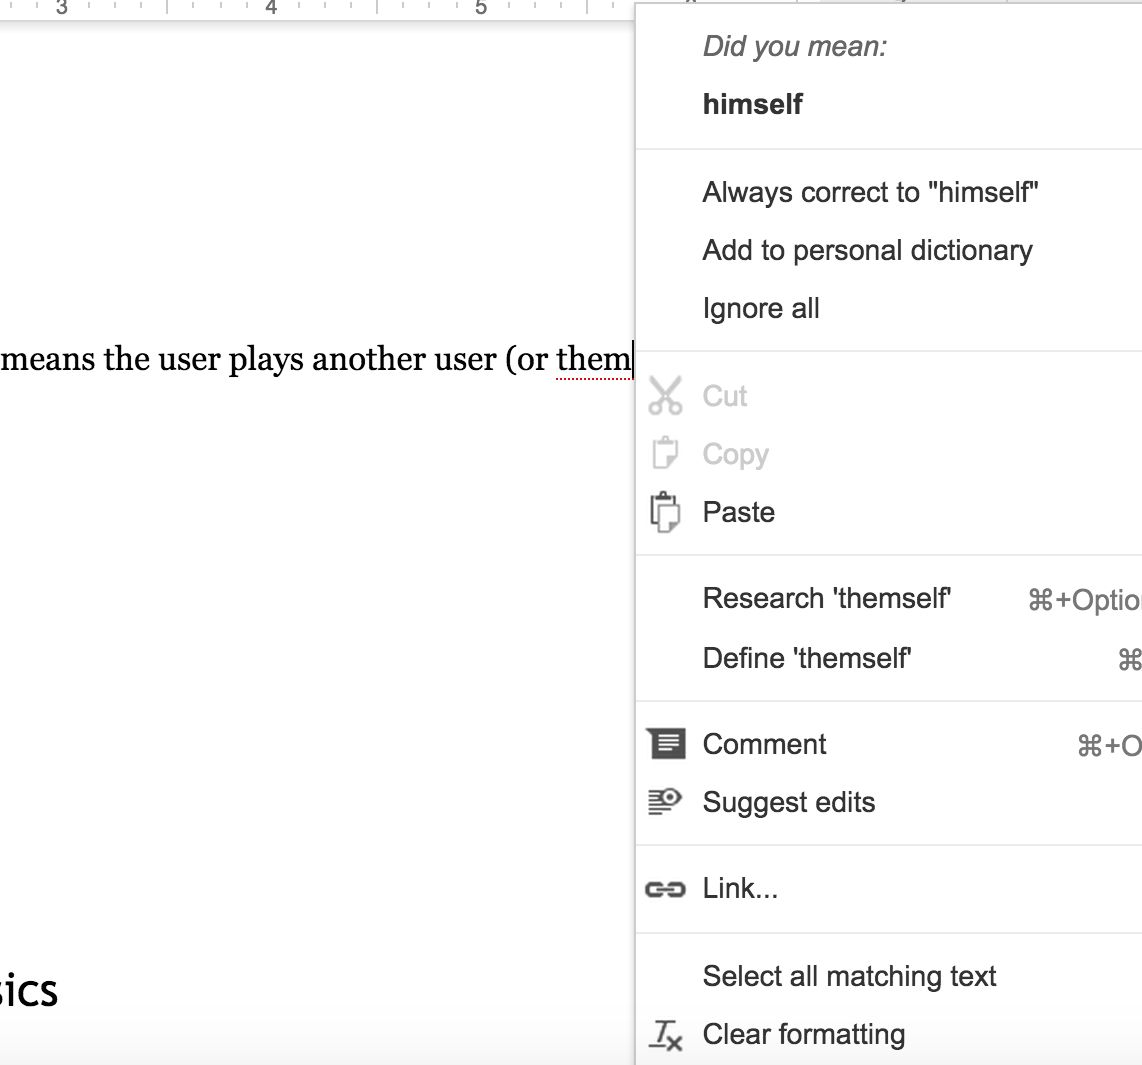Choose Select all matching text
The image size is (1142, 1065).
[849, 976]
